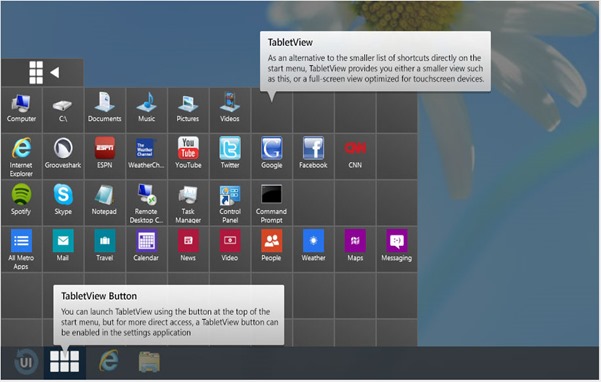601x382 pixels.
Task: Open the Videos library tile
Action: [x=230, y=110]
